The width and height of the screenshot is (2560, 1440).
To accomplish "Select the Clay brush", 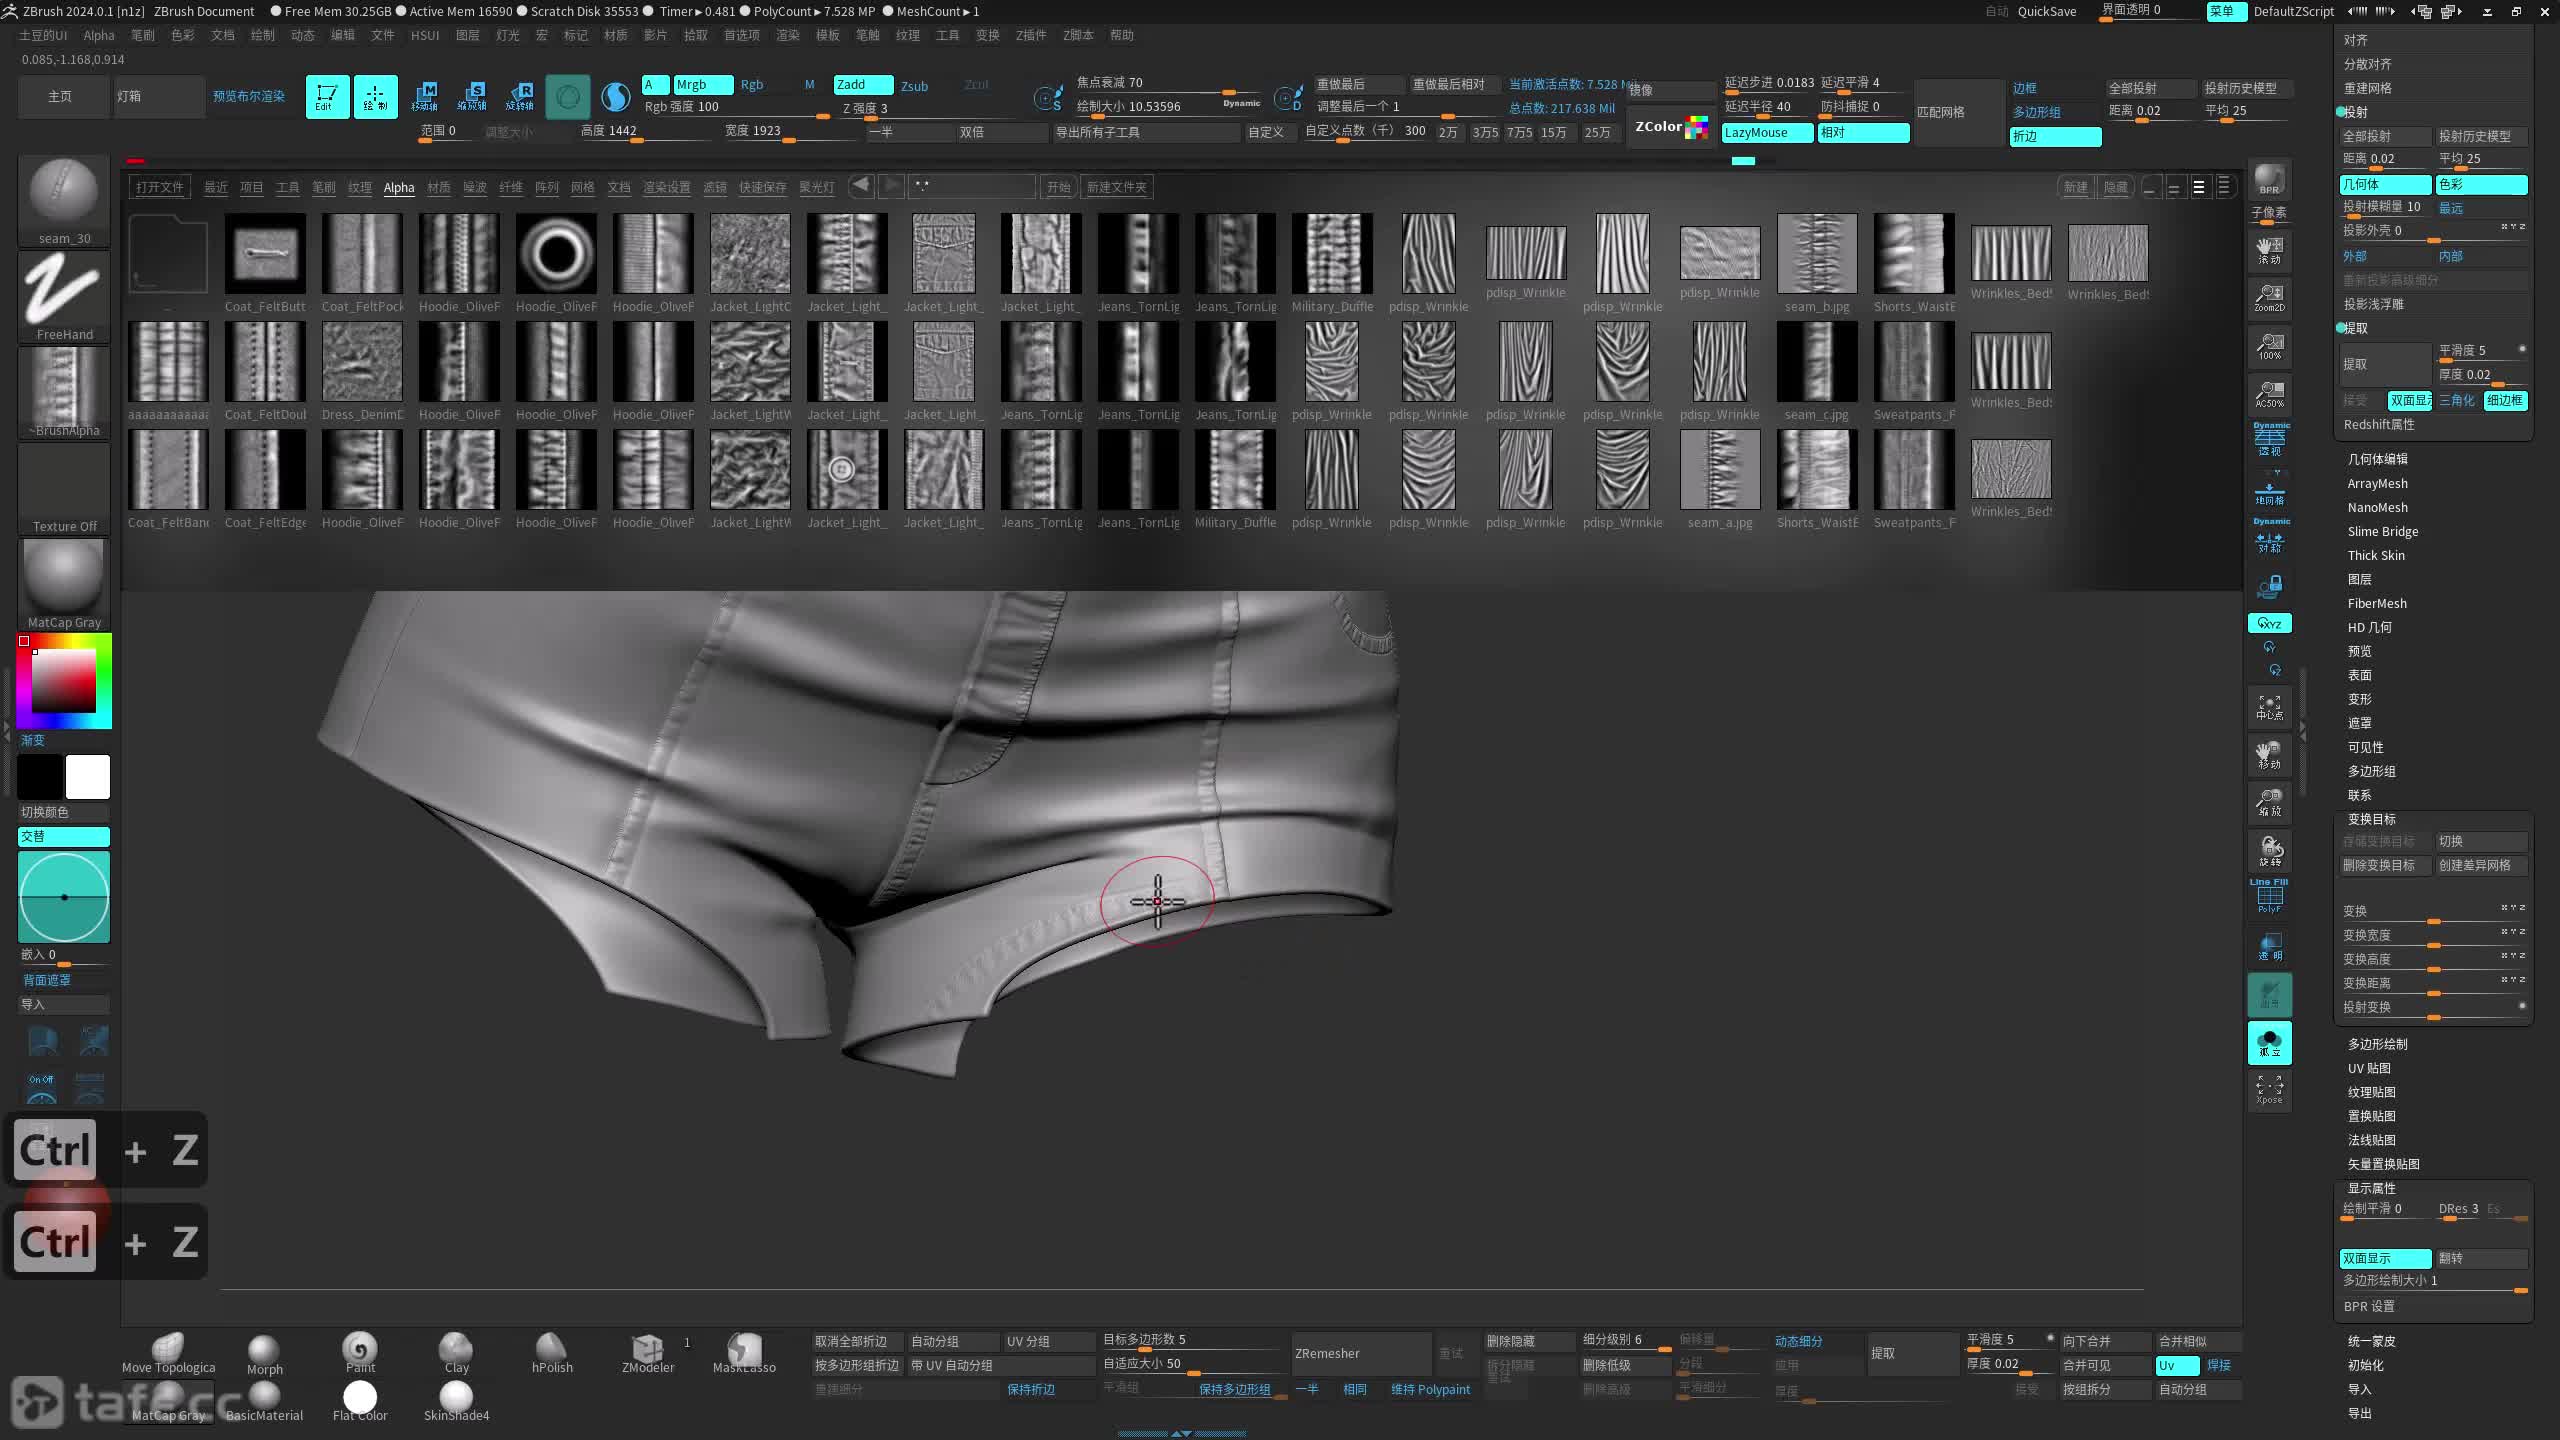I will [456, 1354].
